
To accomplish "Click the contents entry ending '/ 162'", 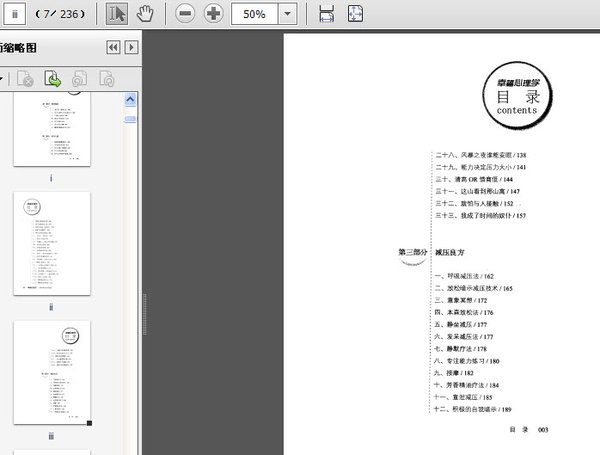I will [464, 276].
